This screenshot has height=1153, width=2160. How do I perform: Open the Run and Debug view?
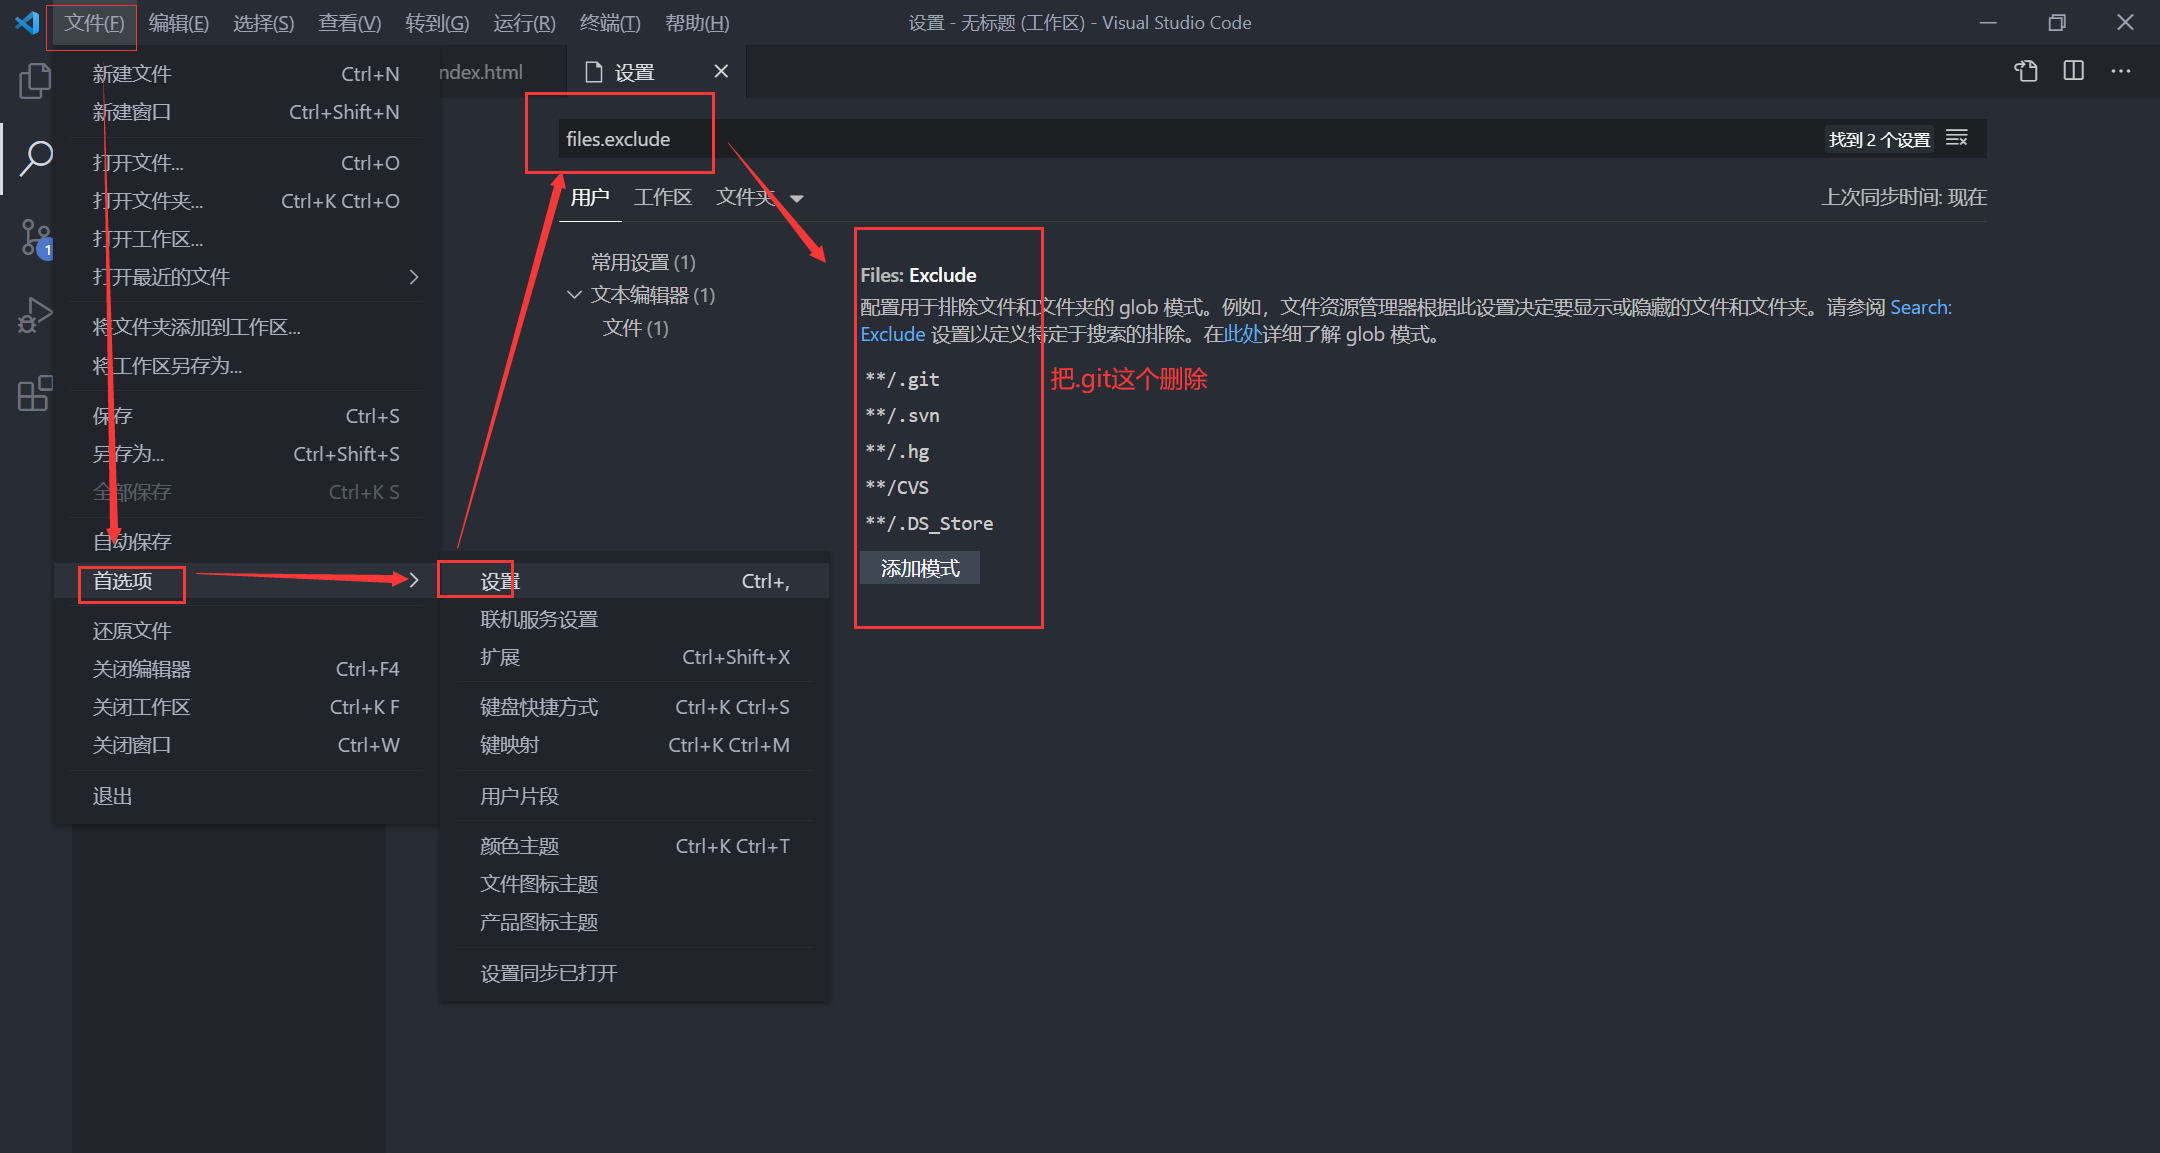coord(35,316)
